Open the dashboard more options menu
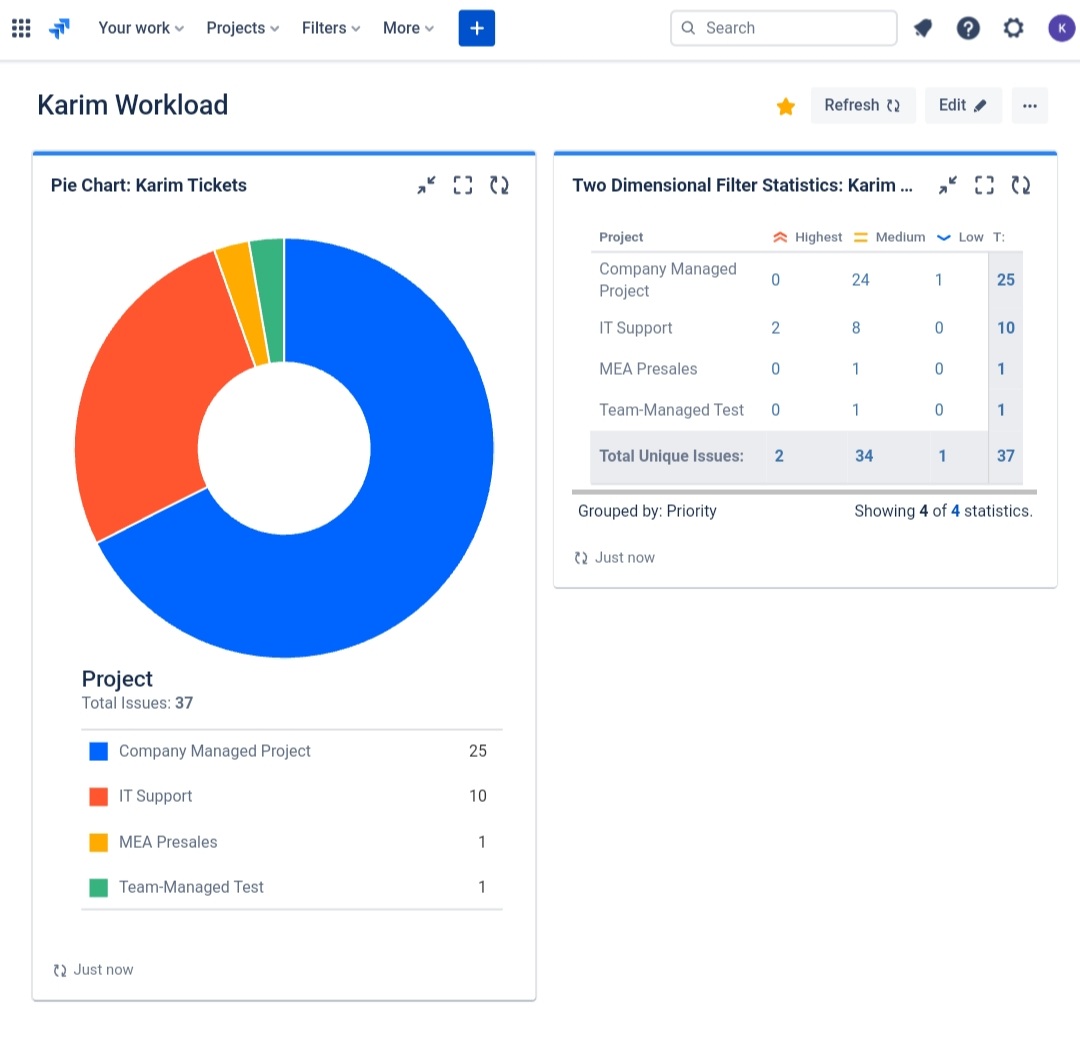The image size is (1080, 1045). click(x=1030, y=105)
